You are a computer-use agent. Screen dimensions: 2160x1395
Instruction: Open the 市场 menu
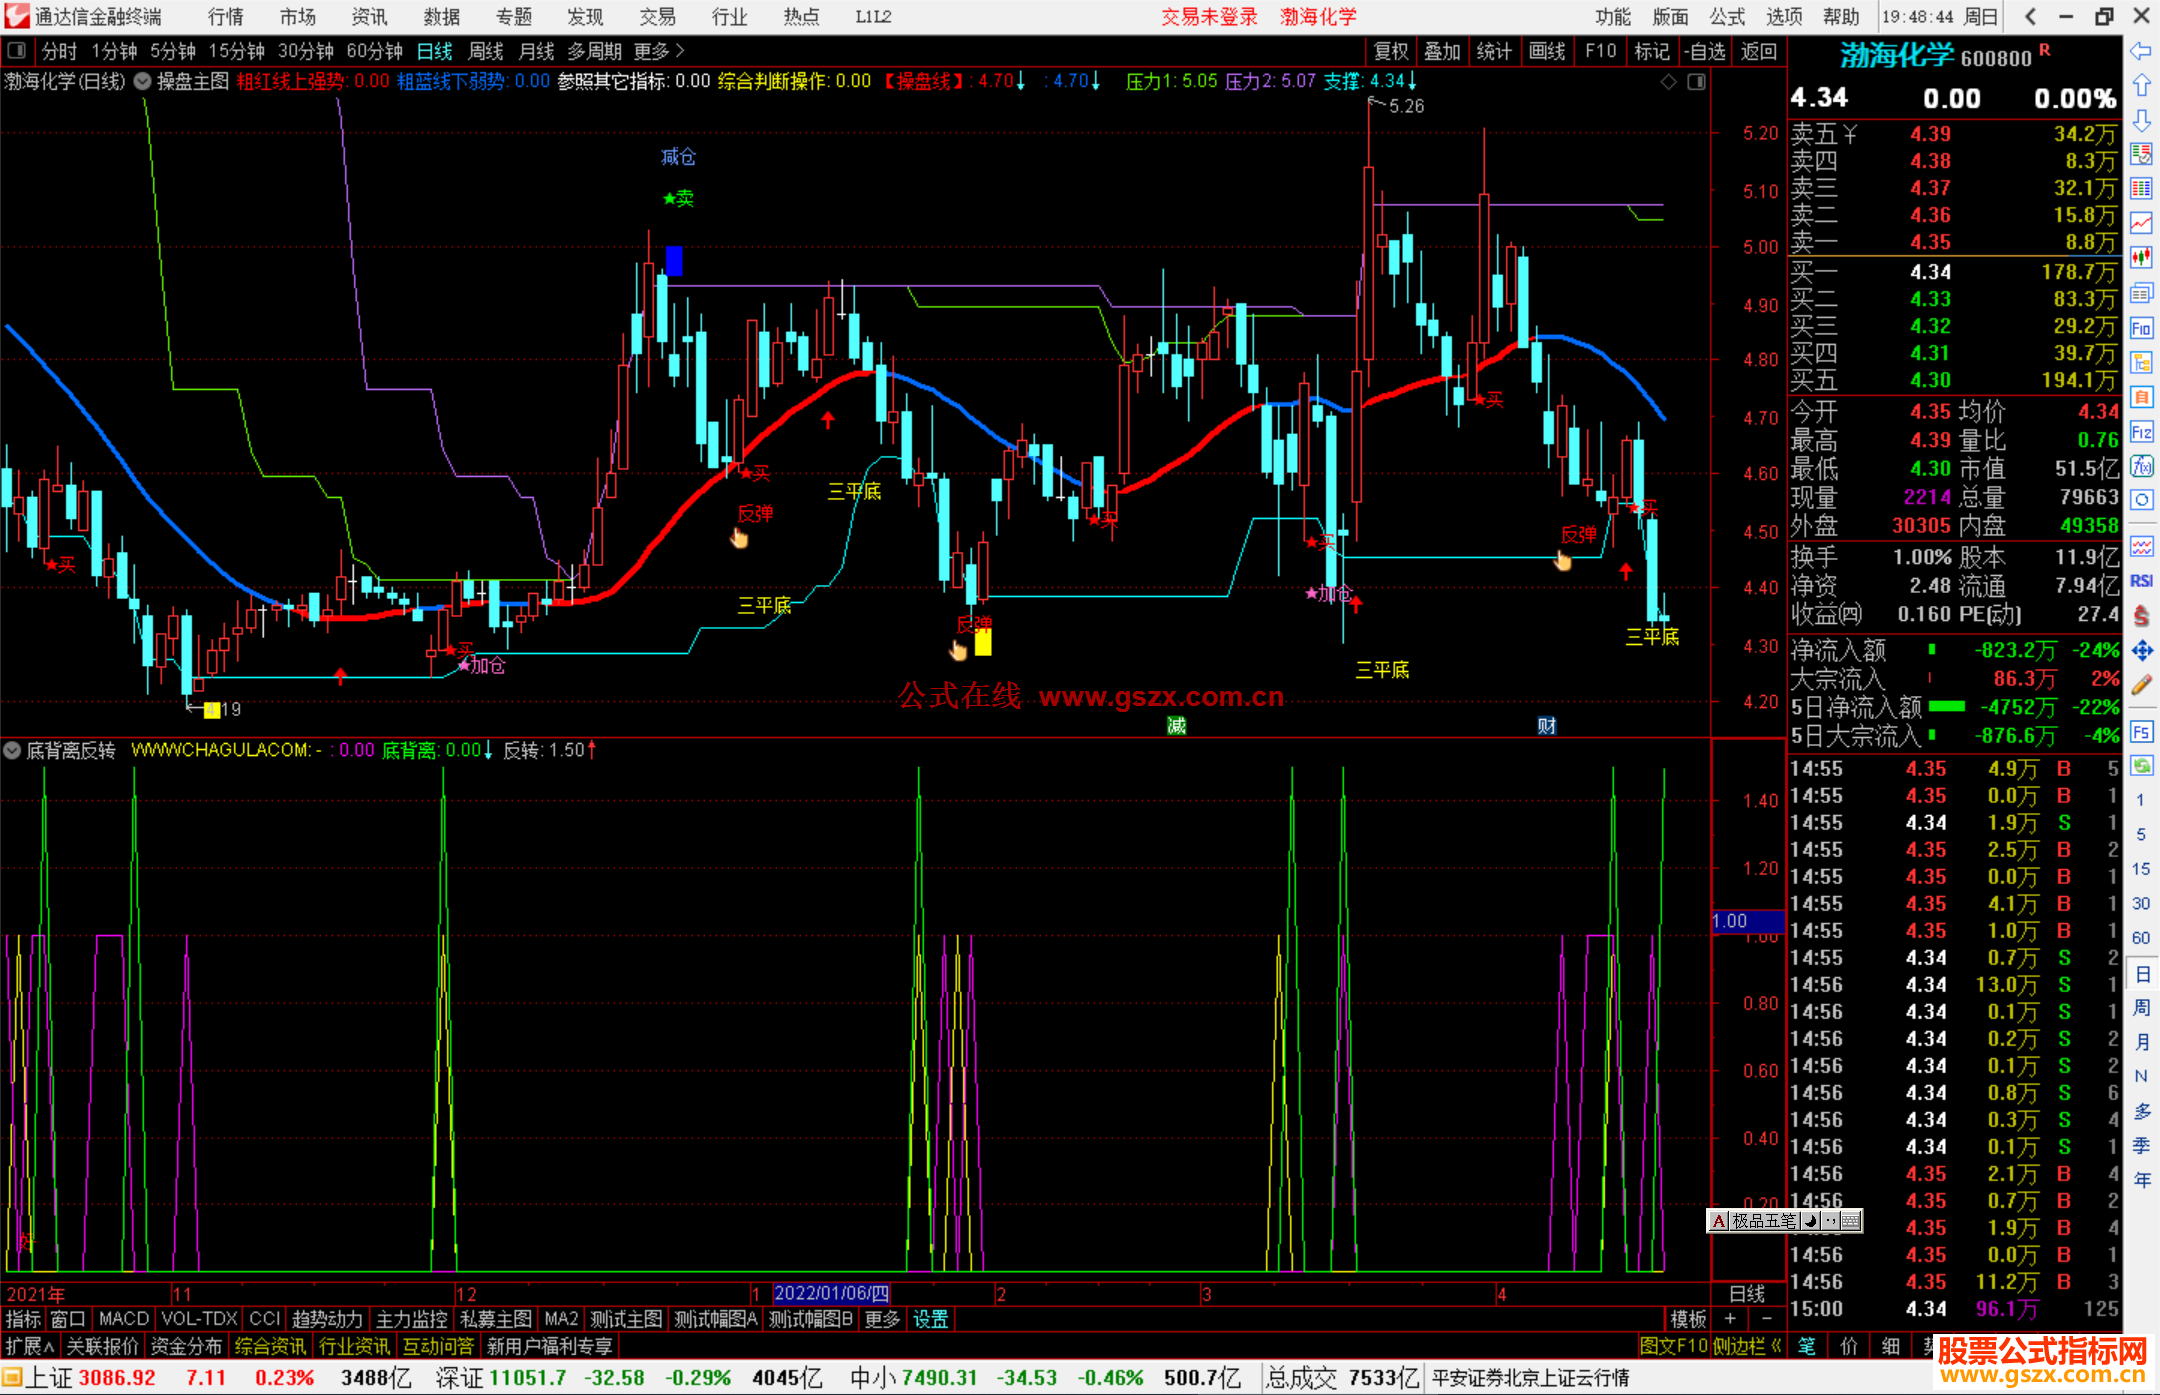[298, 17]
